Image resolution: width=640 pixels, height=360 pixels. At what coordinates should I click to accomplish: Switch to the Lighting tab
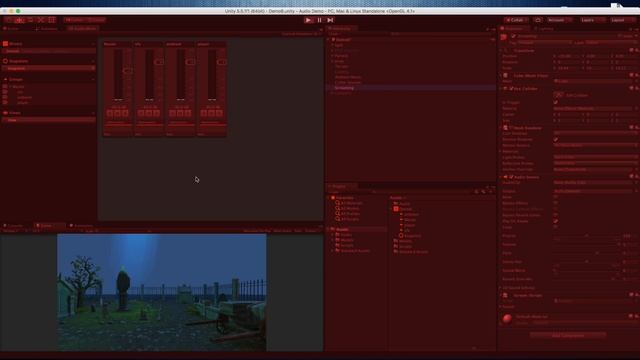[x=545, y=29]
